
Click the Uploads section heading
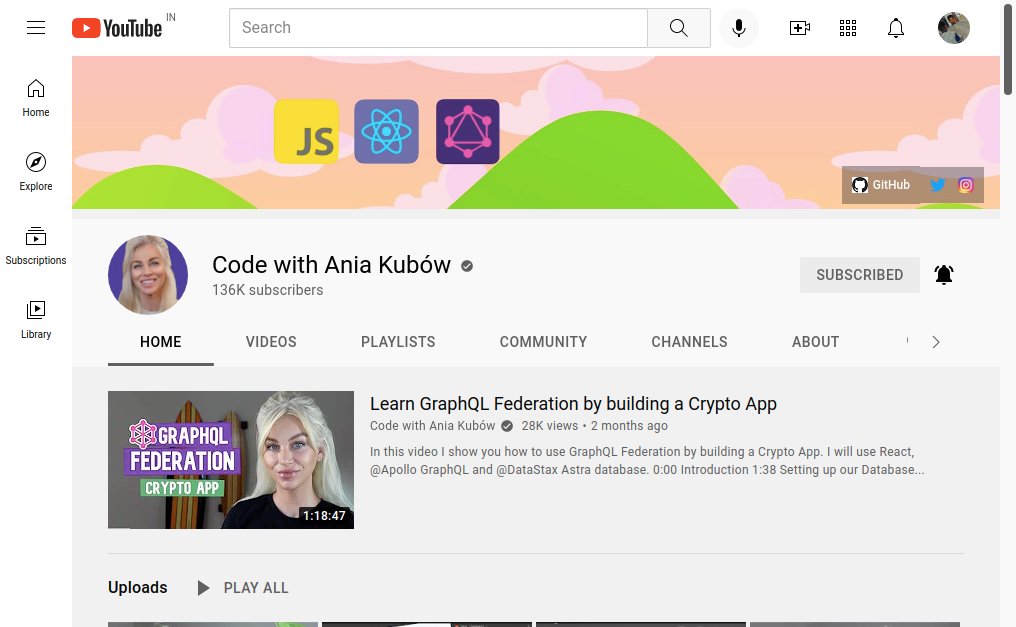point(137,587)
